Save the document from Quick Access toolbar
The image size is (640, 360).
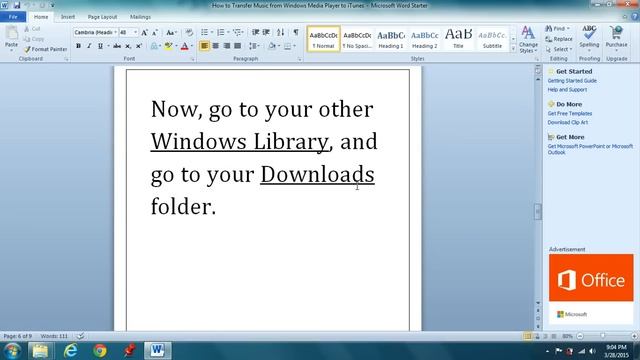tap(17, 5)
